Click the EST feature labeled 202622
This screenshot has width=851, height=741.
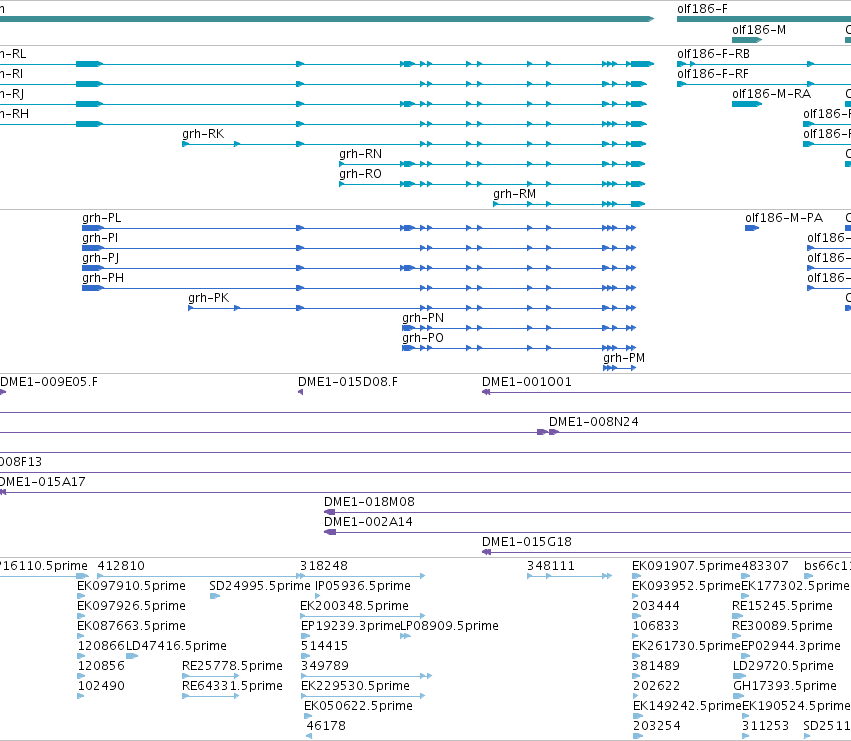(x=656, y=686)
